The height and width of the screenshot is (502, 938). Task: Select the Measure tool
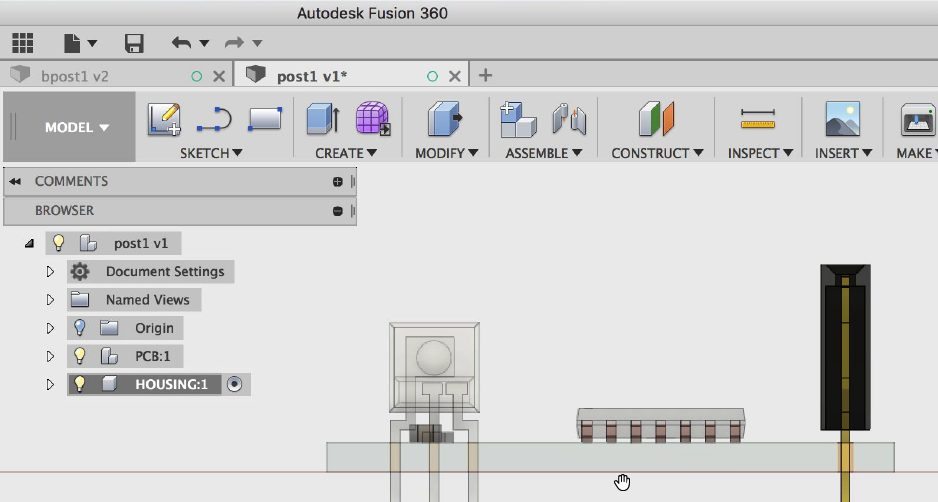click(758, 119)
